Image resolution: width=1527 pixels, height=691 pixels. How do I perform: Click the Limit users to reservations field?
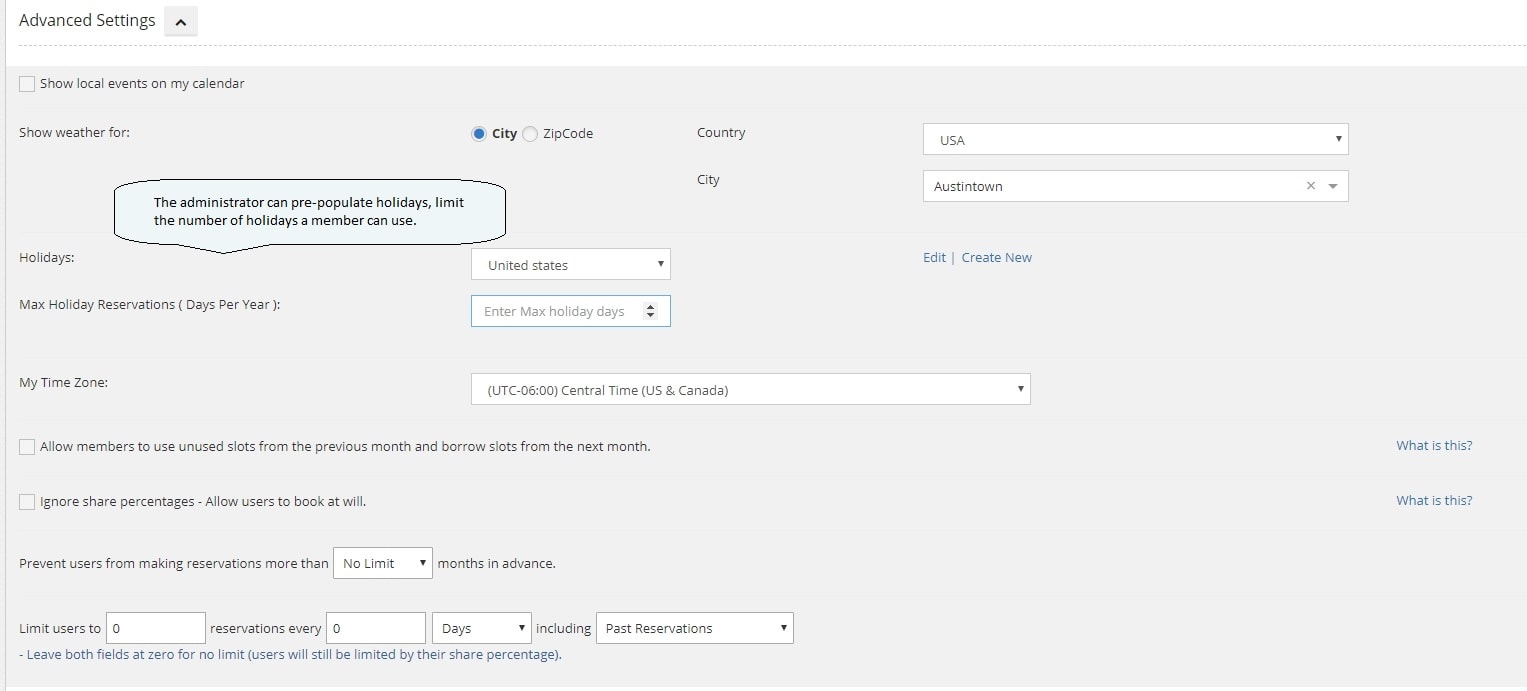tap(155, 629)
